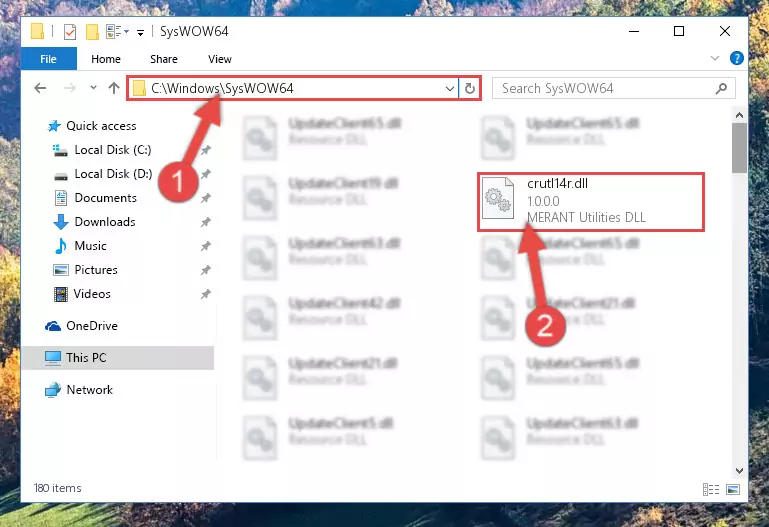The width and height of the screenshot is (769, 527).
Task: Minimize the SysWOW64 window
Action: tap(634, 31)
